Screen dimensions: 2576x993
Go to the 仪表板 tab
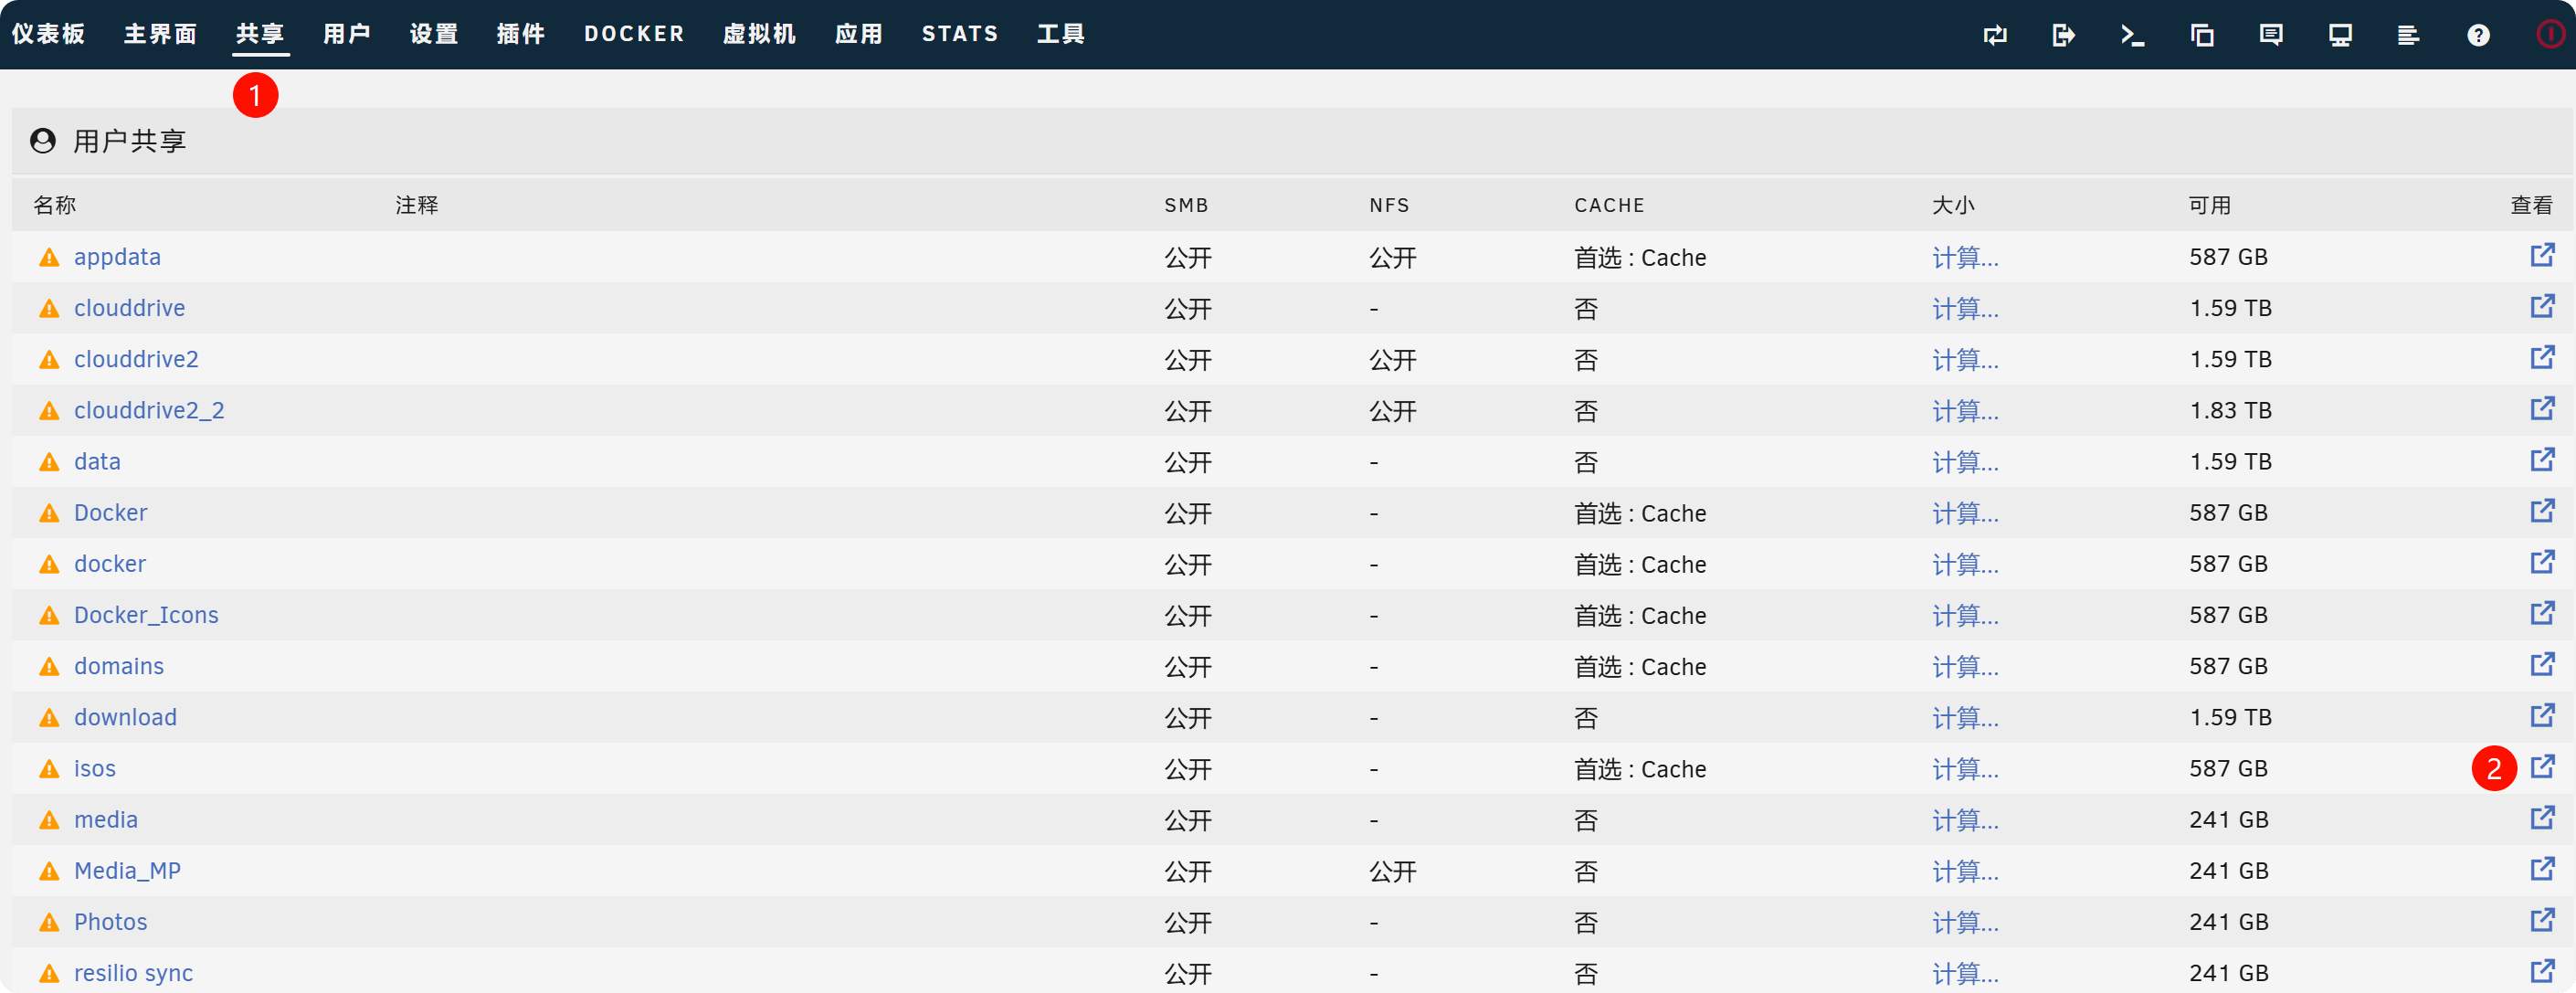tap(48, 34)
